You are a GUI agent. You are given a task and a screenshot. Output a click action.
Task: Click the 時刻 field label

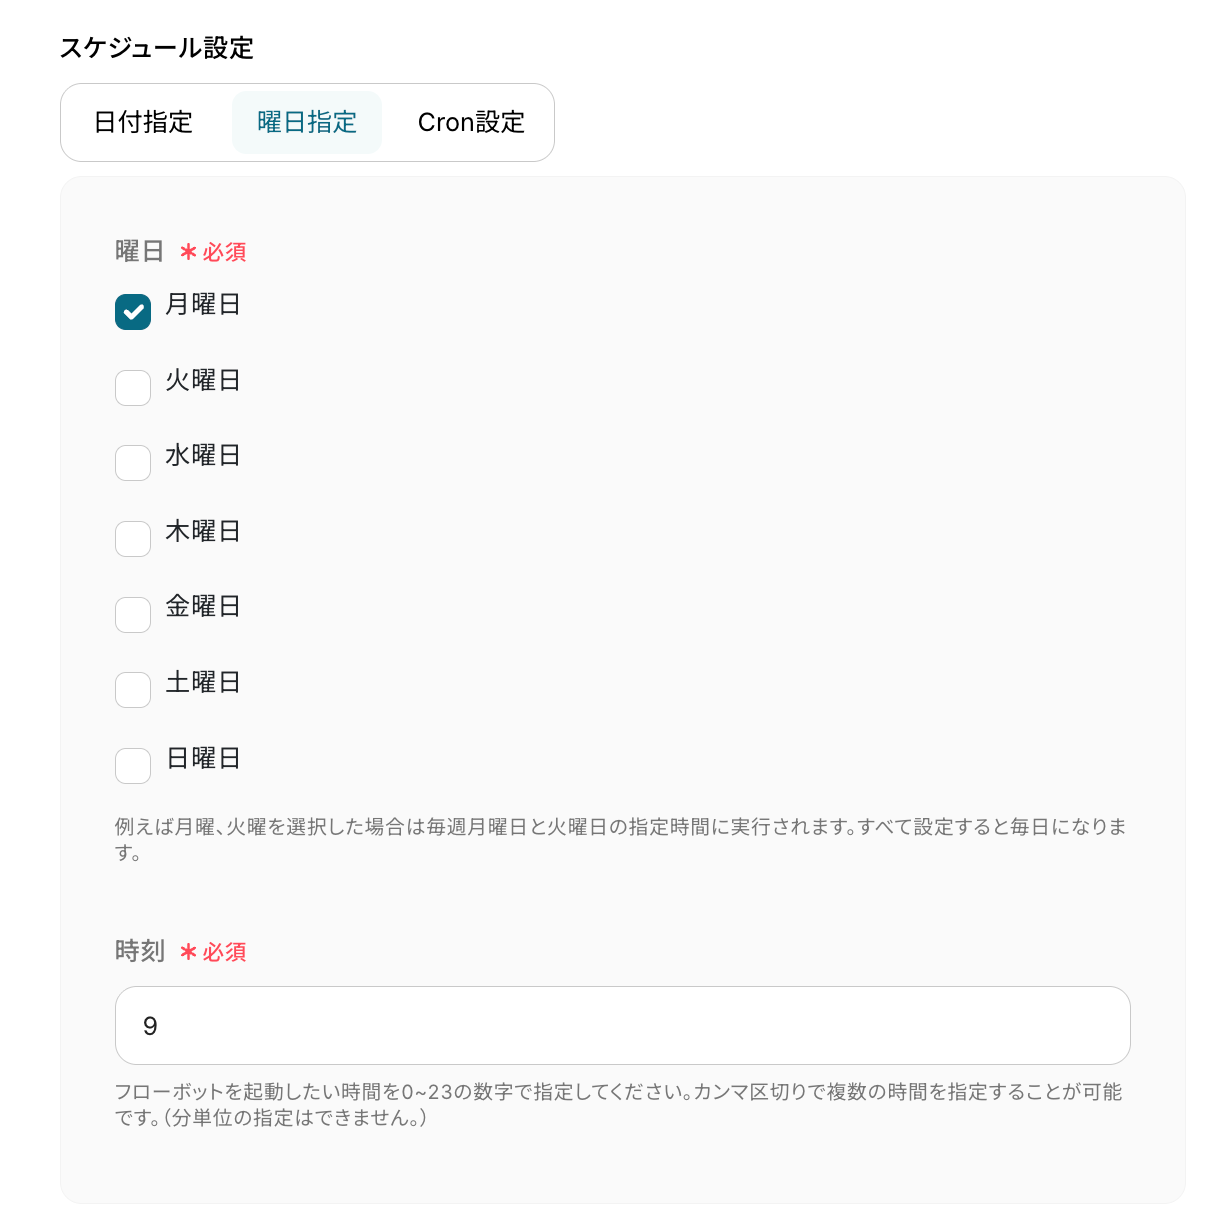[x=140, y=951]
